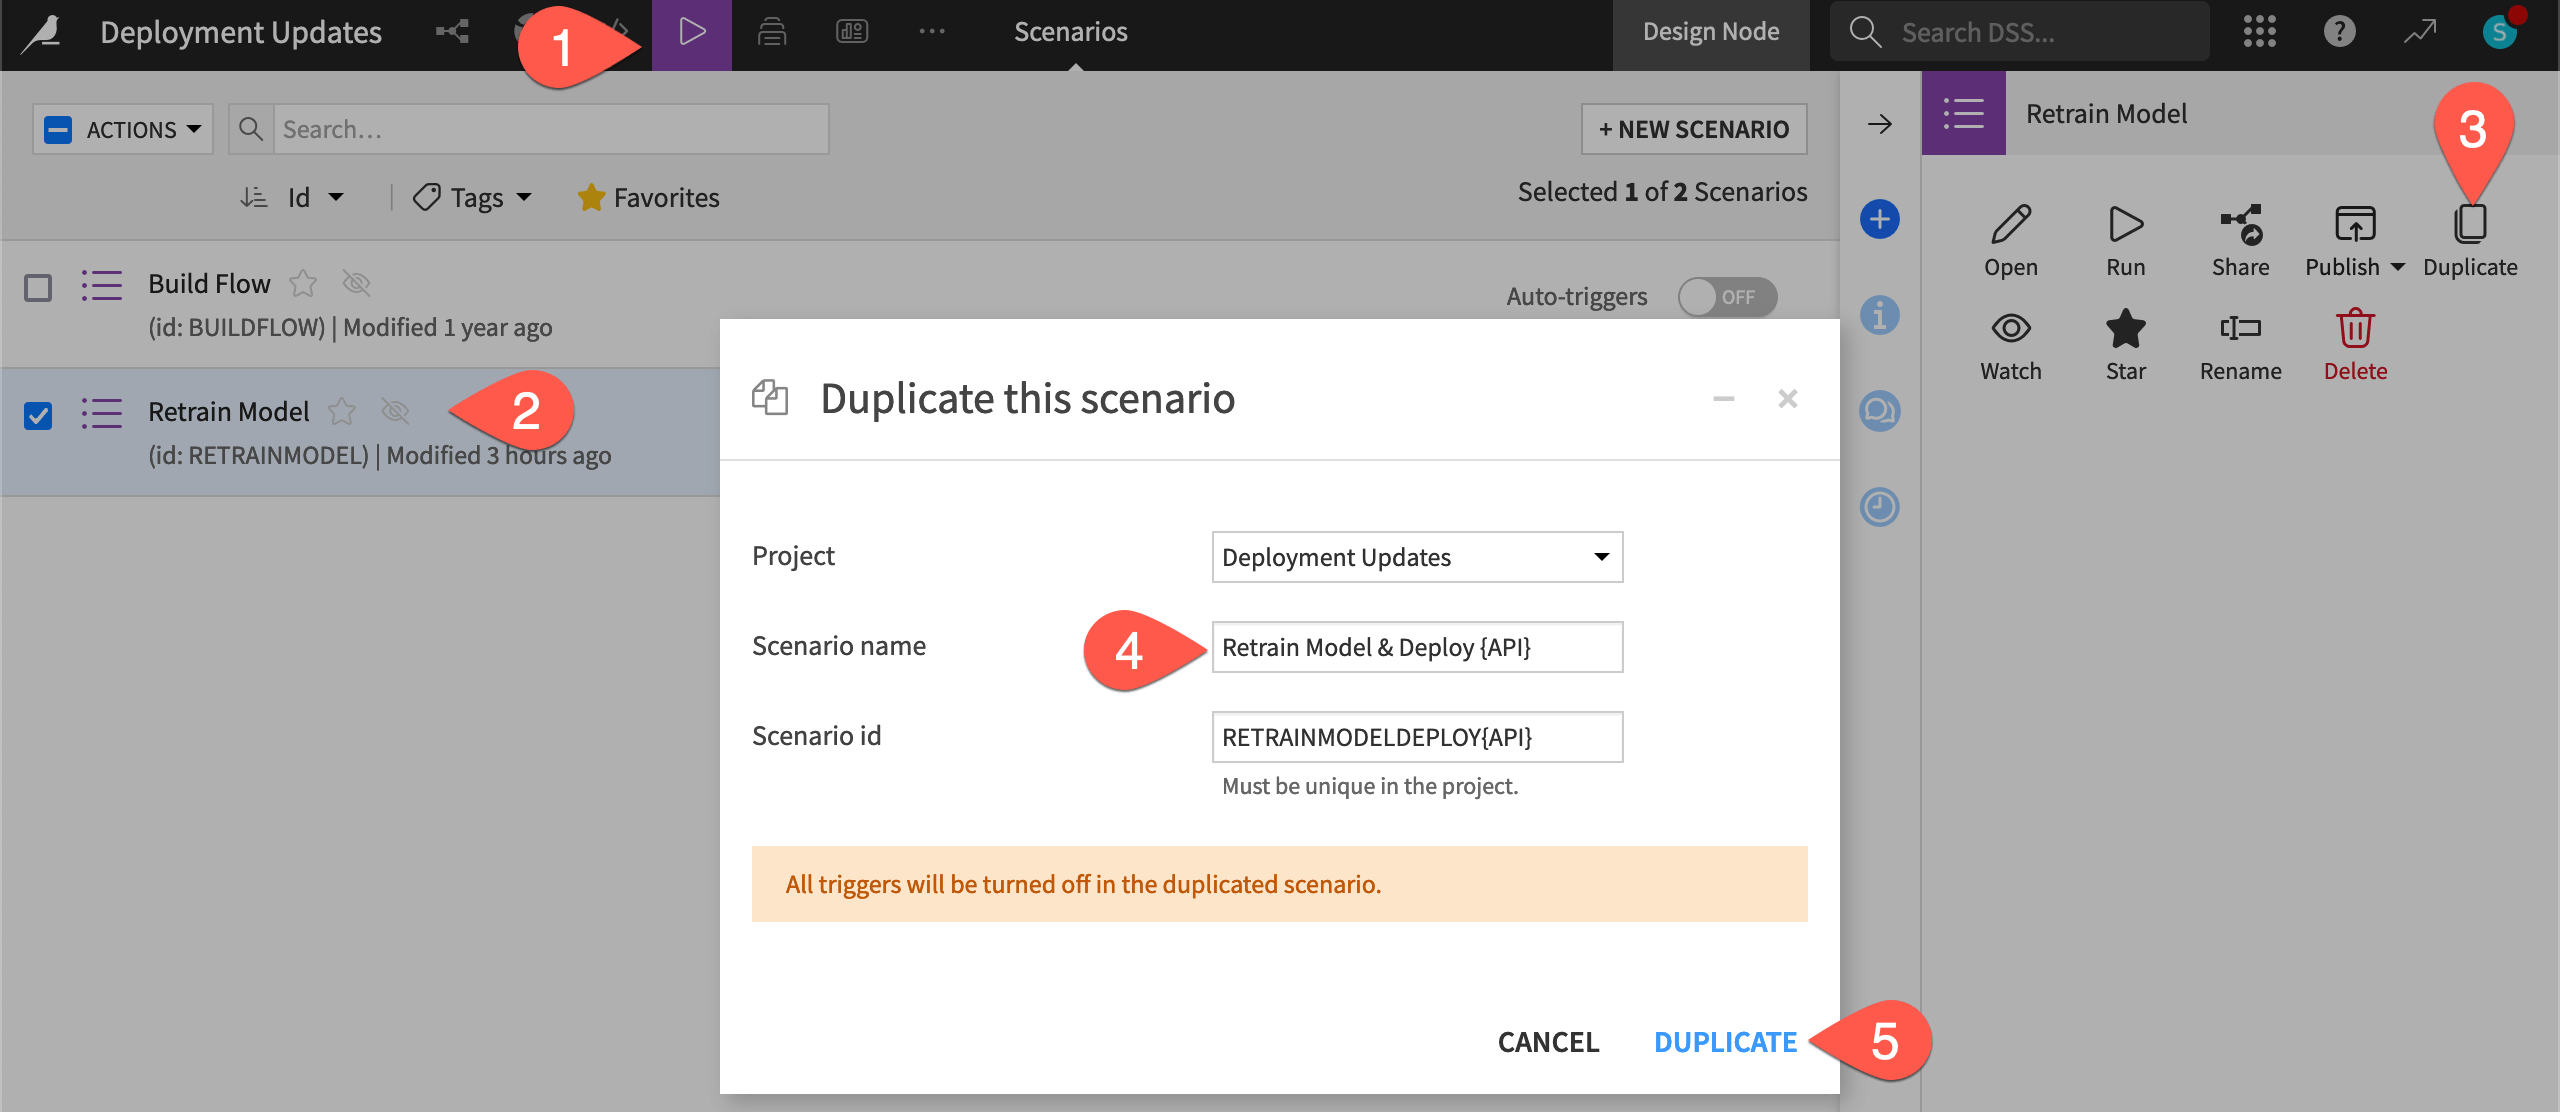Click the Scenario name input field
The height and width of the screenshot is (1112, 2560).
coord(1416,645)
